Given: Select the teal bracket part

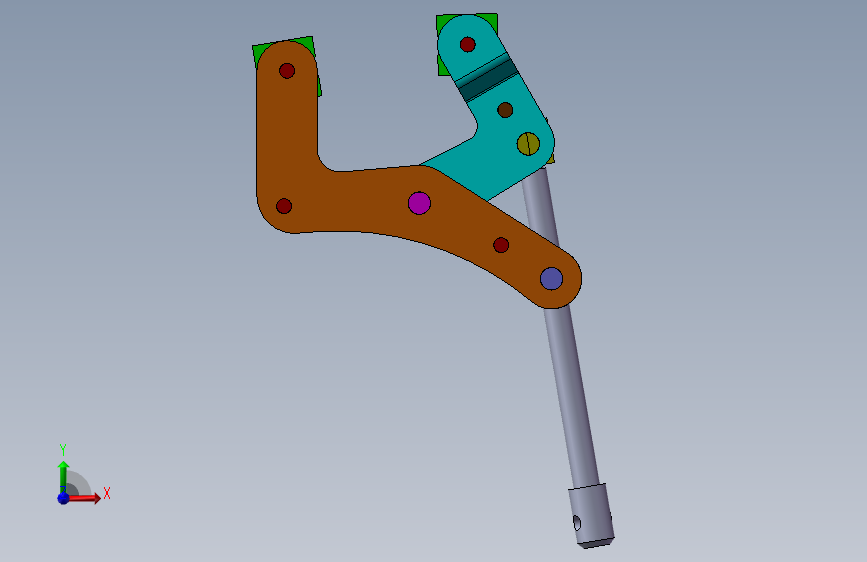Looking at the screenshot, I should [x=498, y=149].
